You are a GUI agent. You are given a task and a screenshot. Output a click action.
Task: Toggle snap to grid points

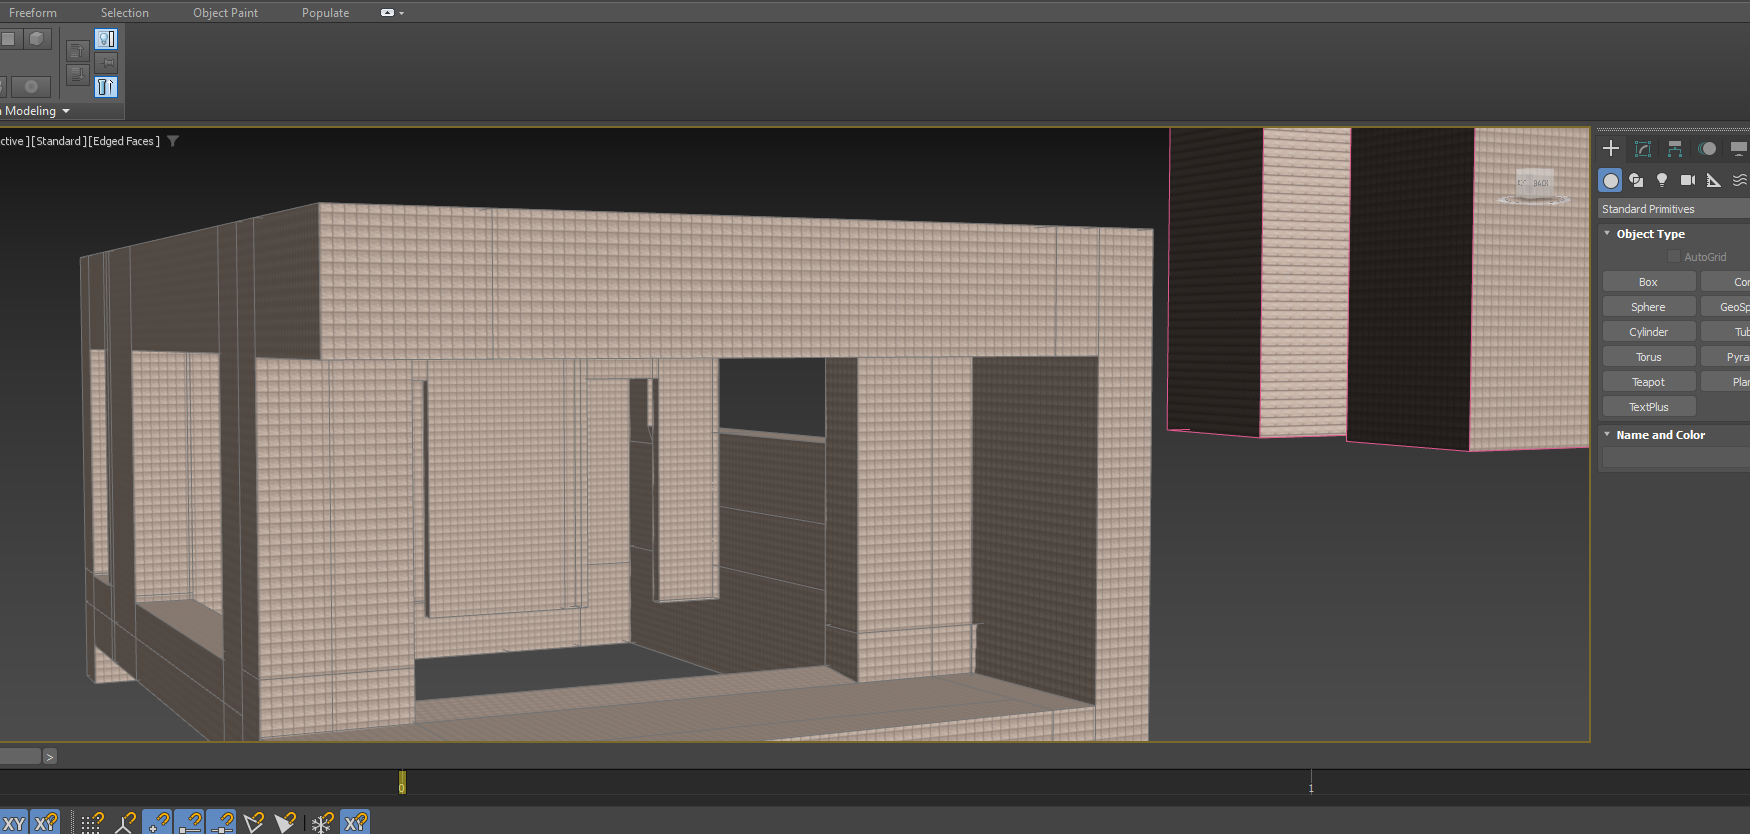tap(92, 822)
